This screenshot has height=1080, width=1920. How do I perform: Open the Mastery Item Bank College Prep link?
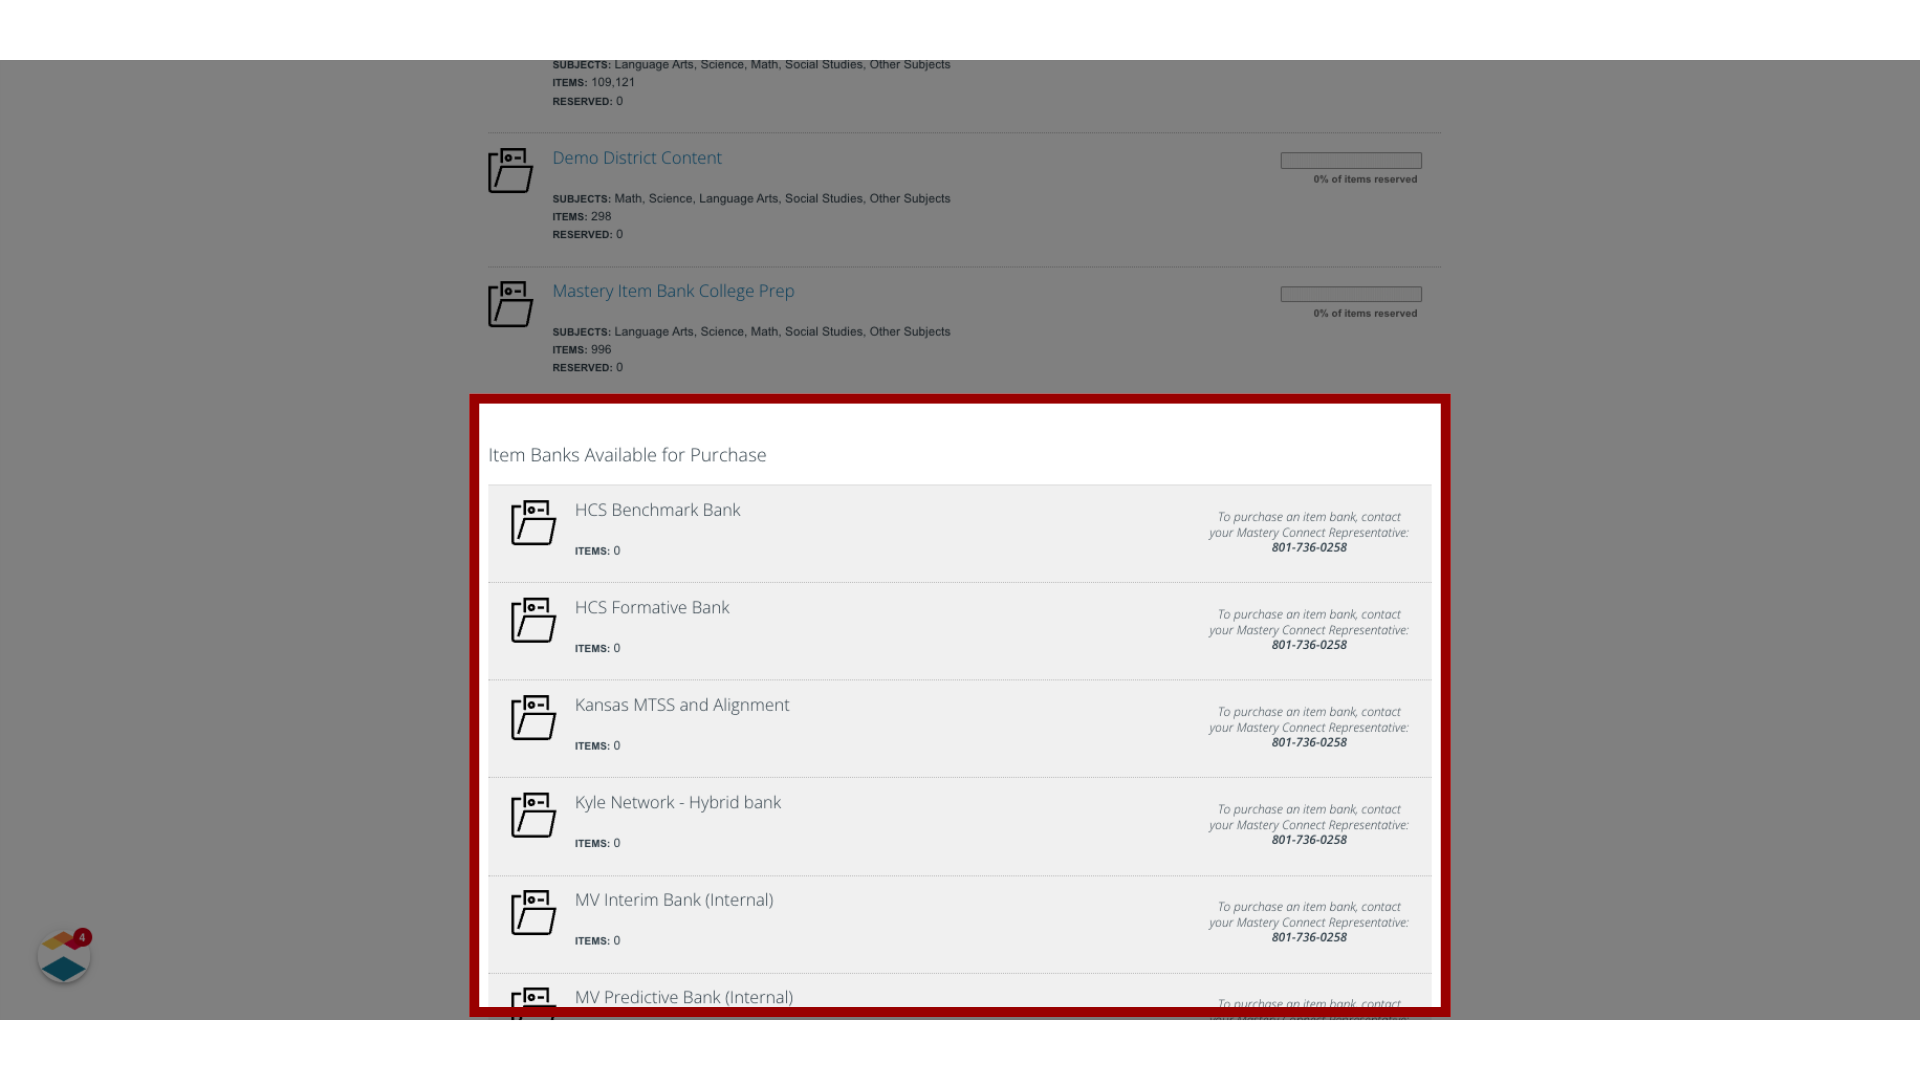point(673,289)
